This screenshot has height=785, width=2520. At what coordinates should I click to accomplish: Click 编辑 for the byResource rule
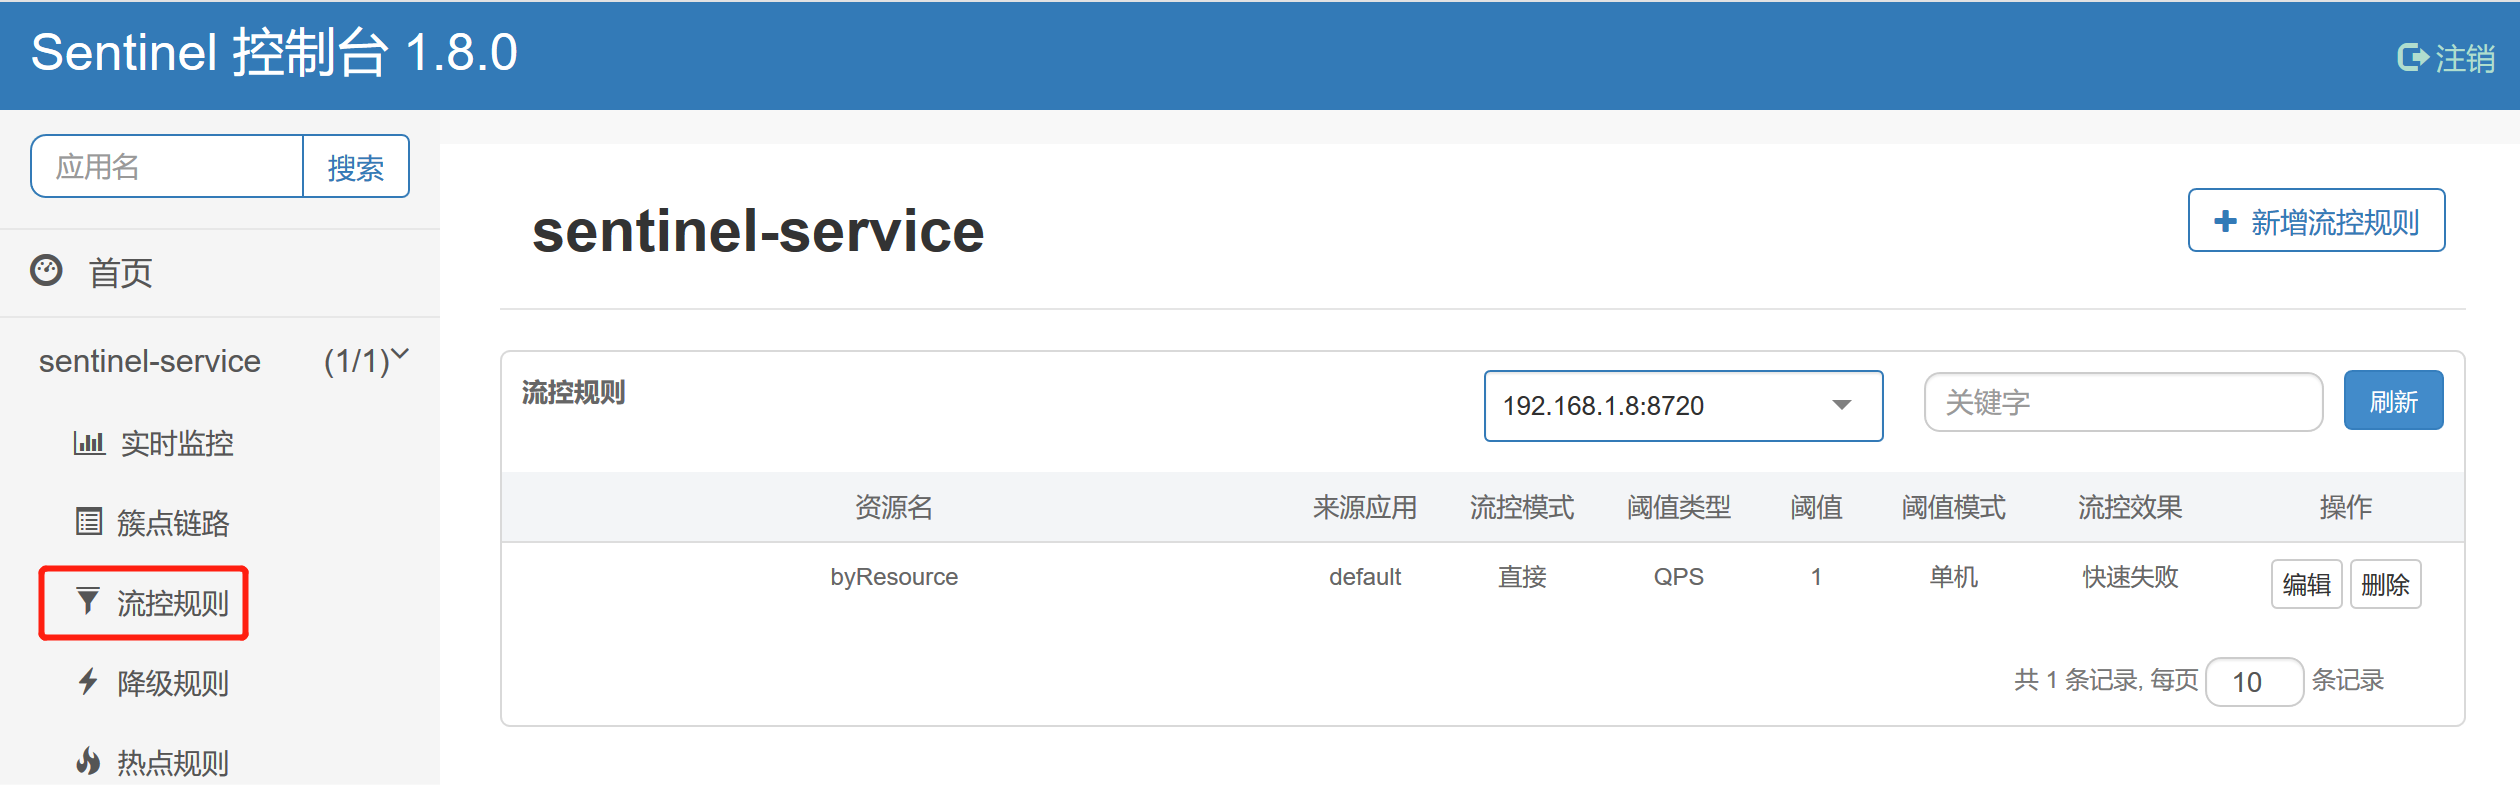[x=2306, y=584]
